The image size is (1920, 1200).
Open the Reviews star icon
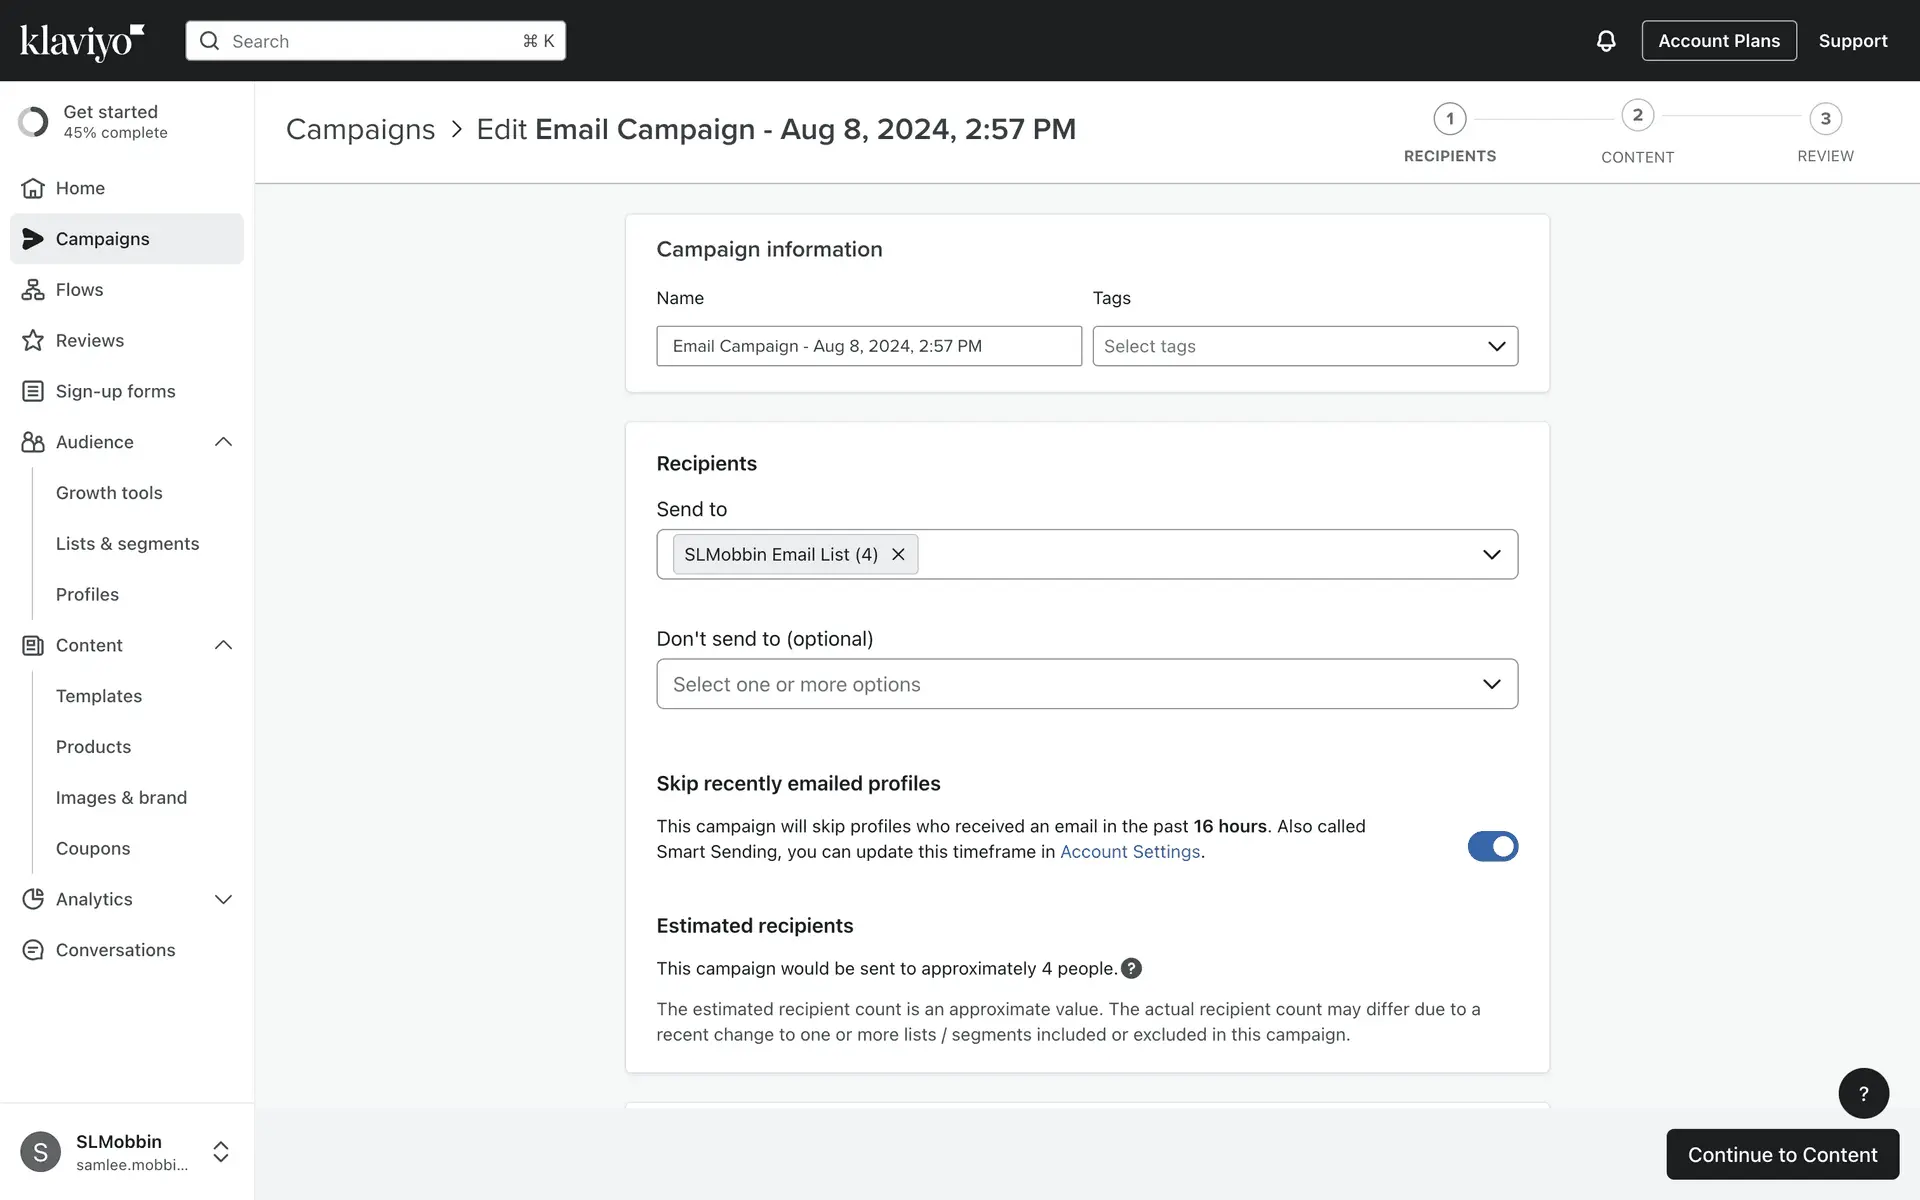click(x=33, y=341)
